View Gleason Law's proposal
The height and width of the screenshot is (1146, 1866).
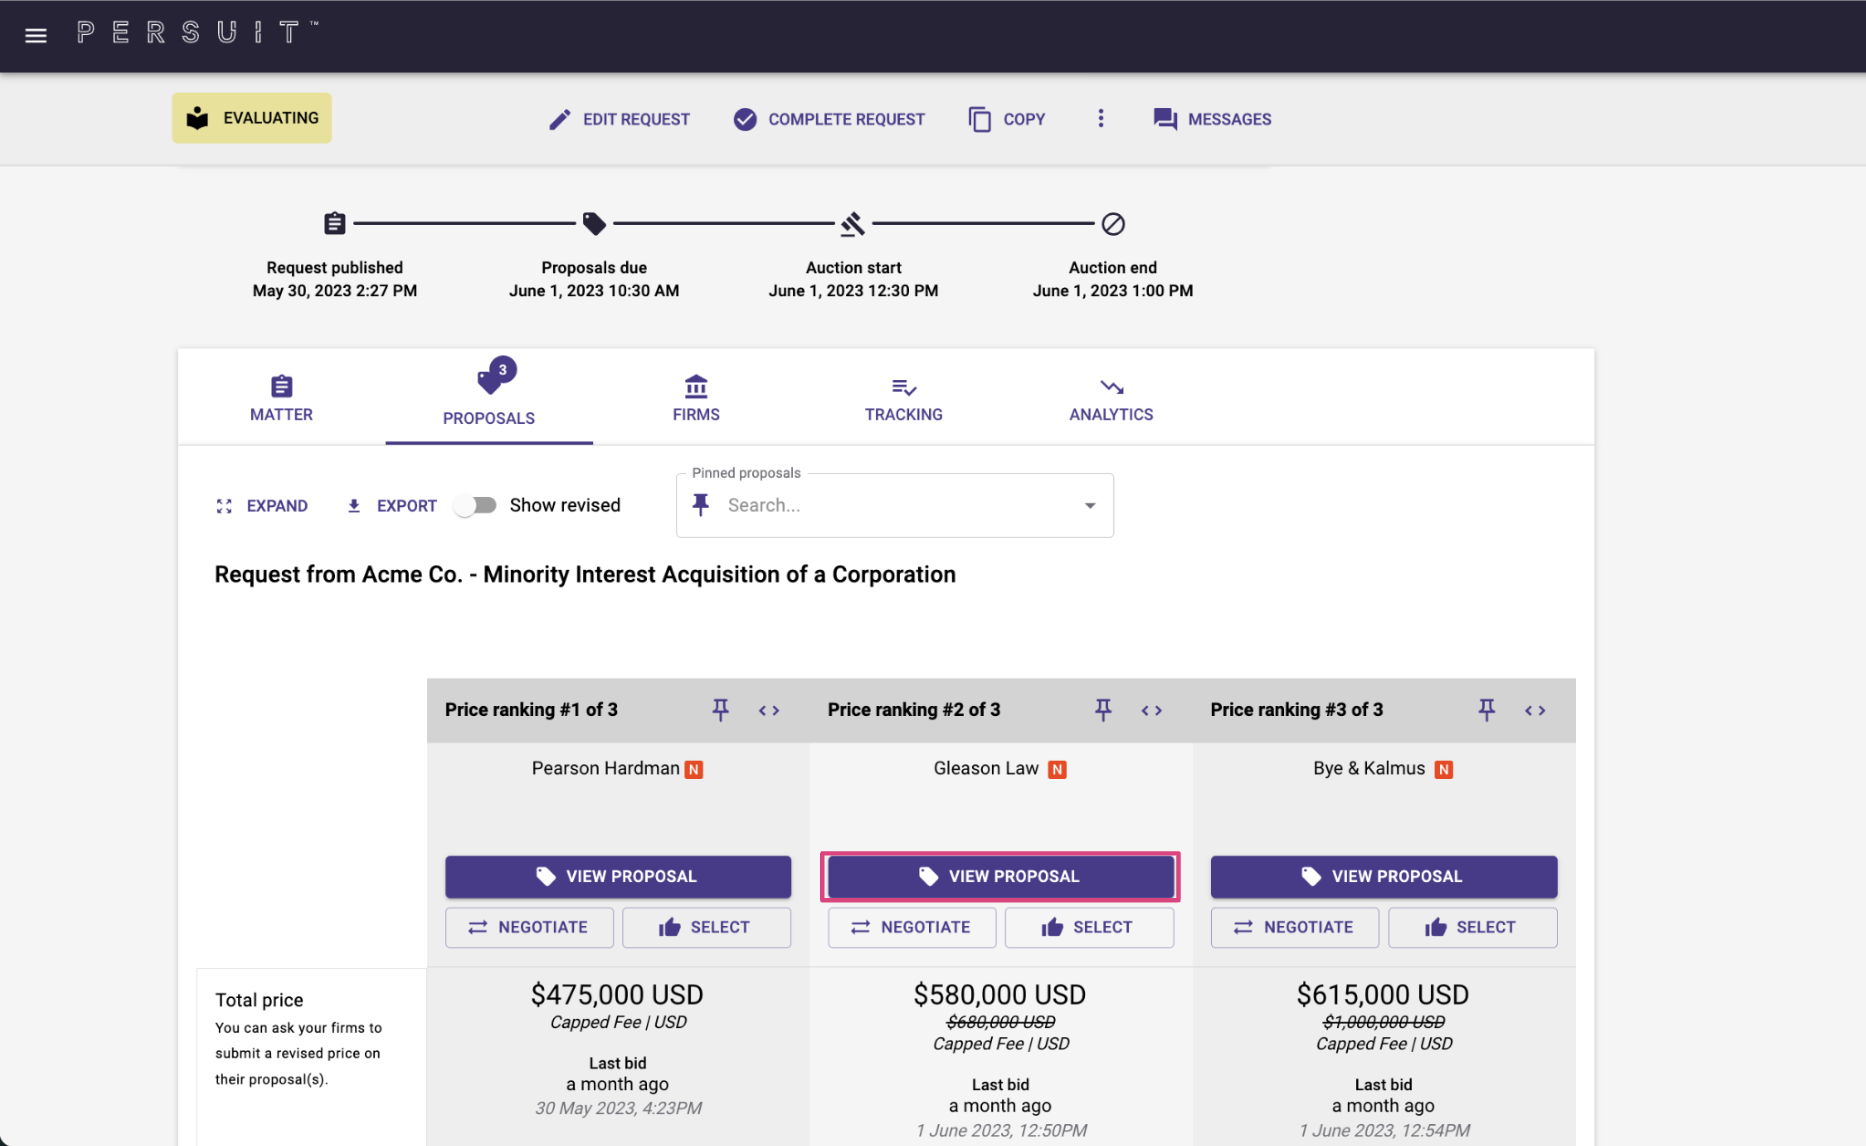pos(1000,876)
